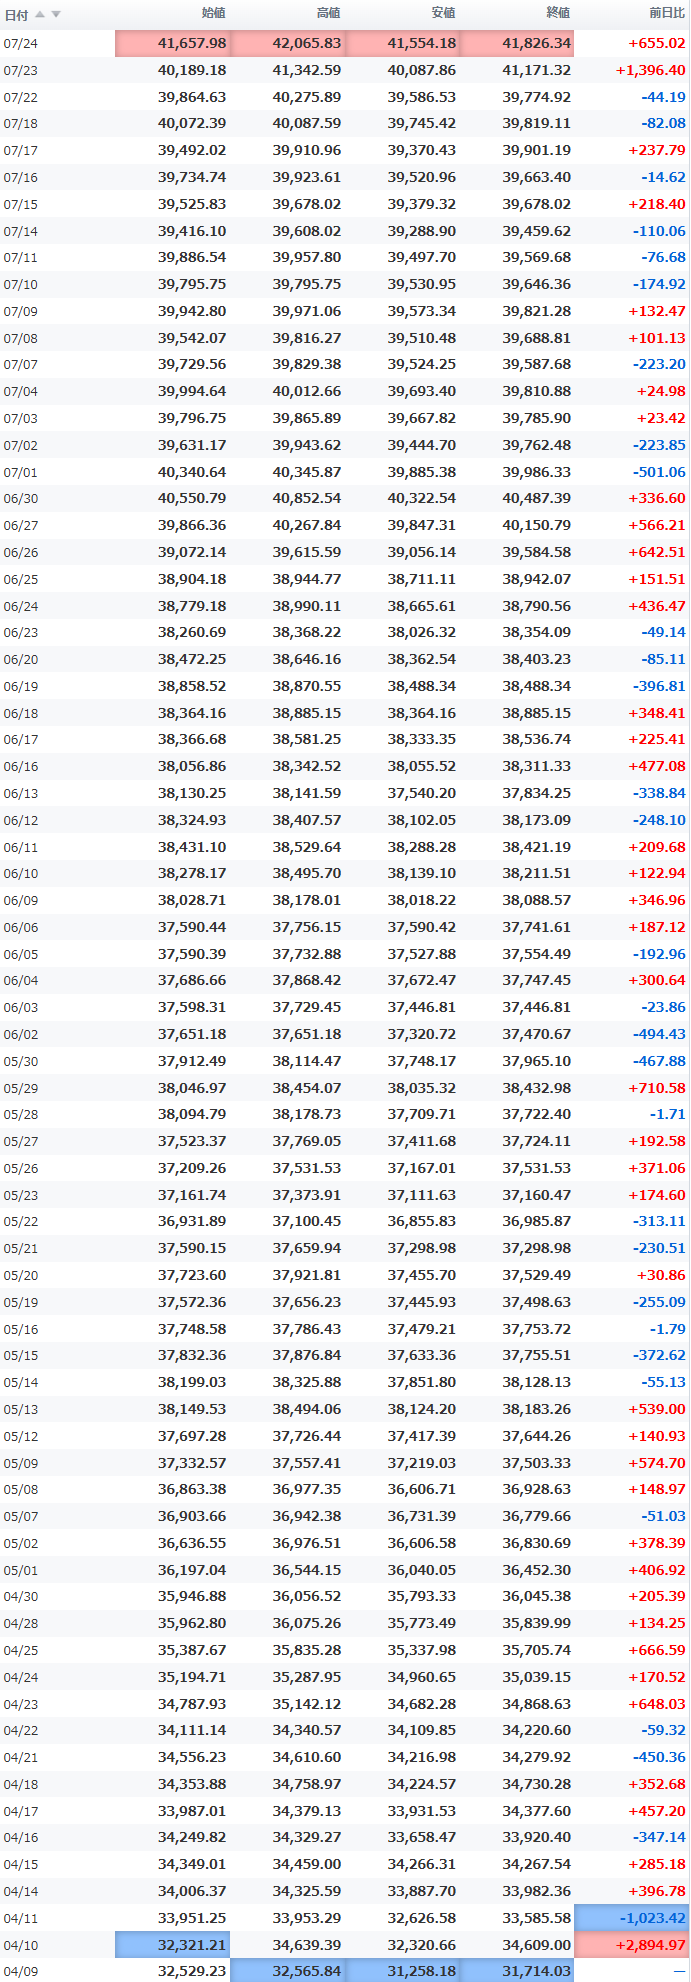Select the +1,396.40 change value
This screenshot has height=1982, width=691.
click(651, 70)
